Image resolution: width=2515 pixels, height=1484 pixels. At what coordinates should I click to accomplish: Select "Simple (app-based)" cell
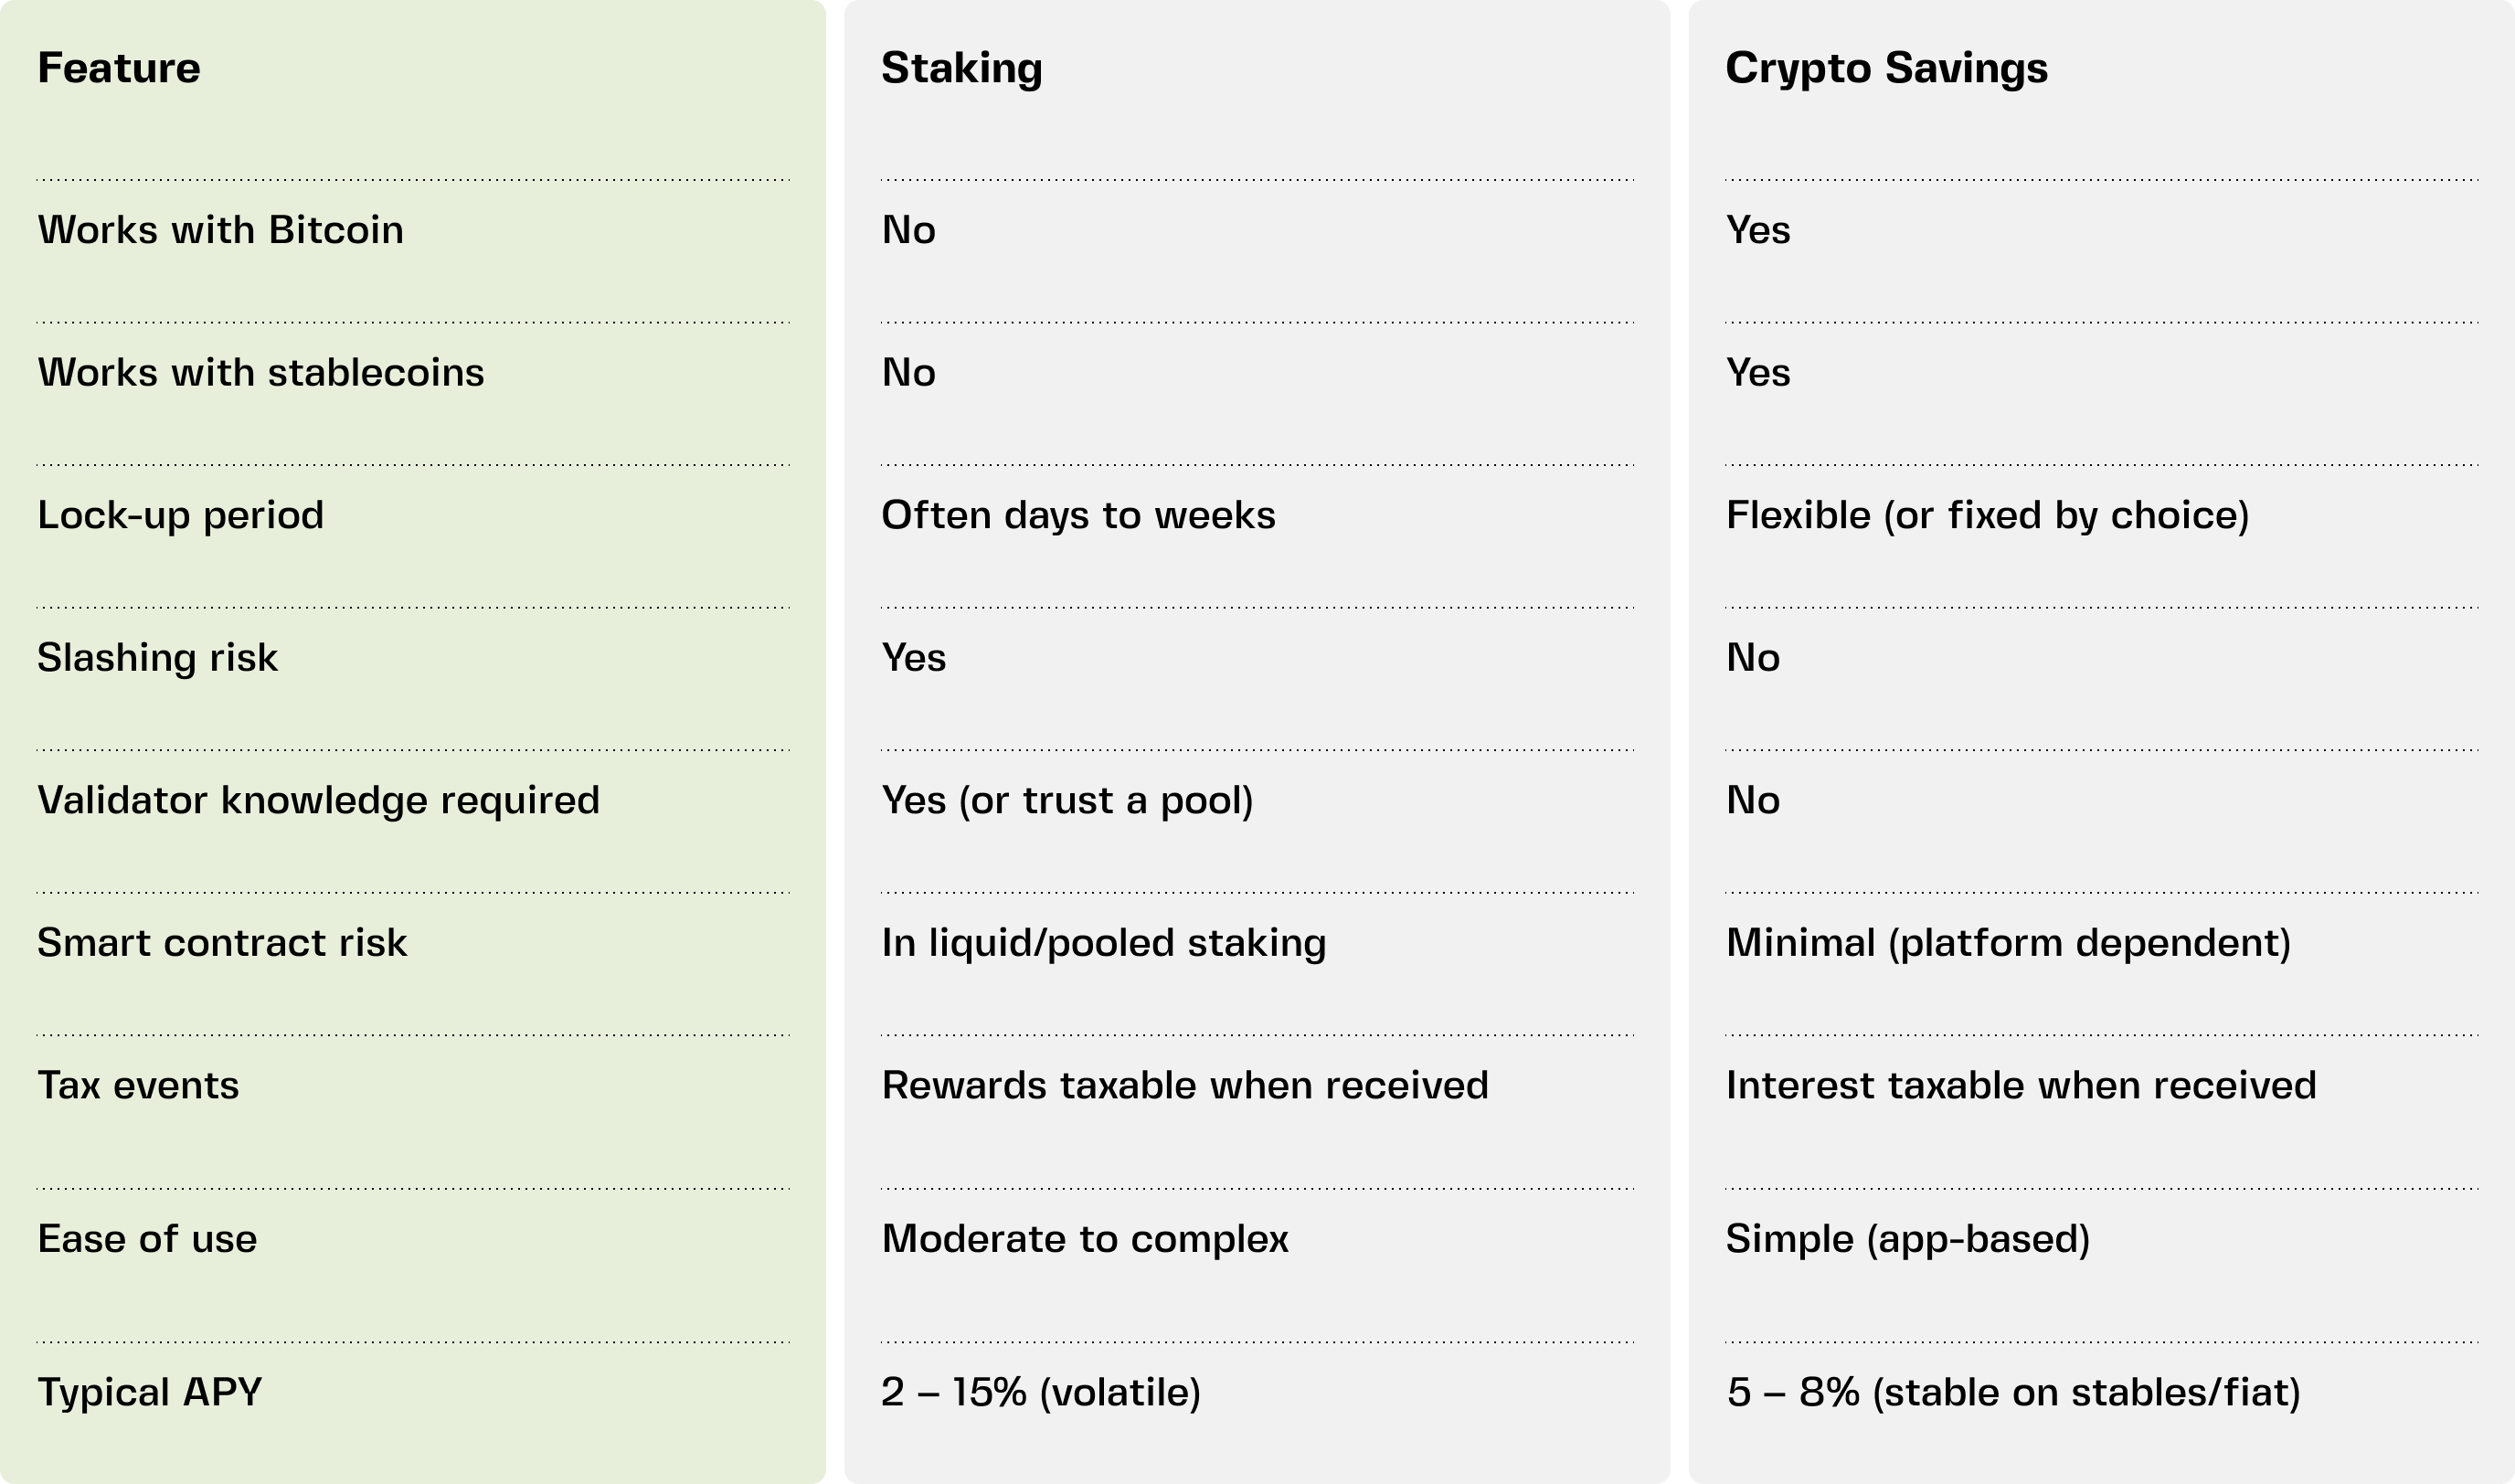pos(1907,1239)
